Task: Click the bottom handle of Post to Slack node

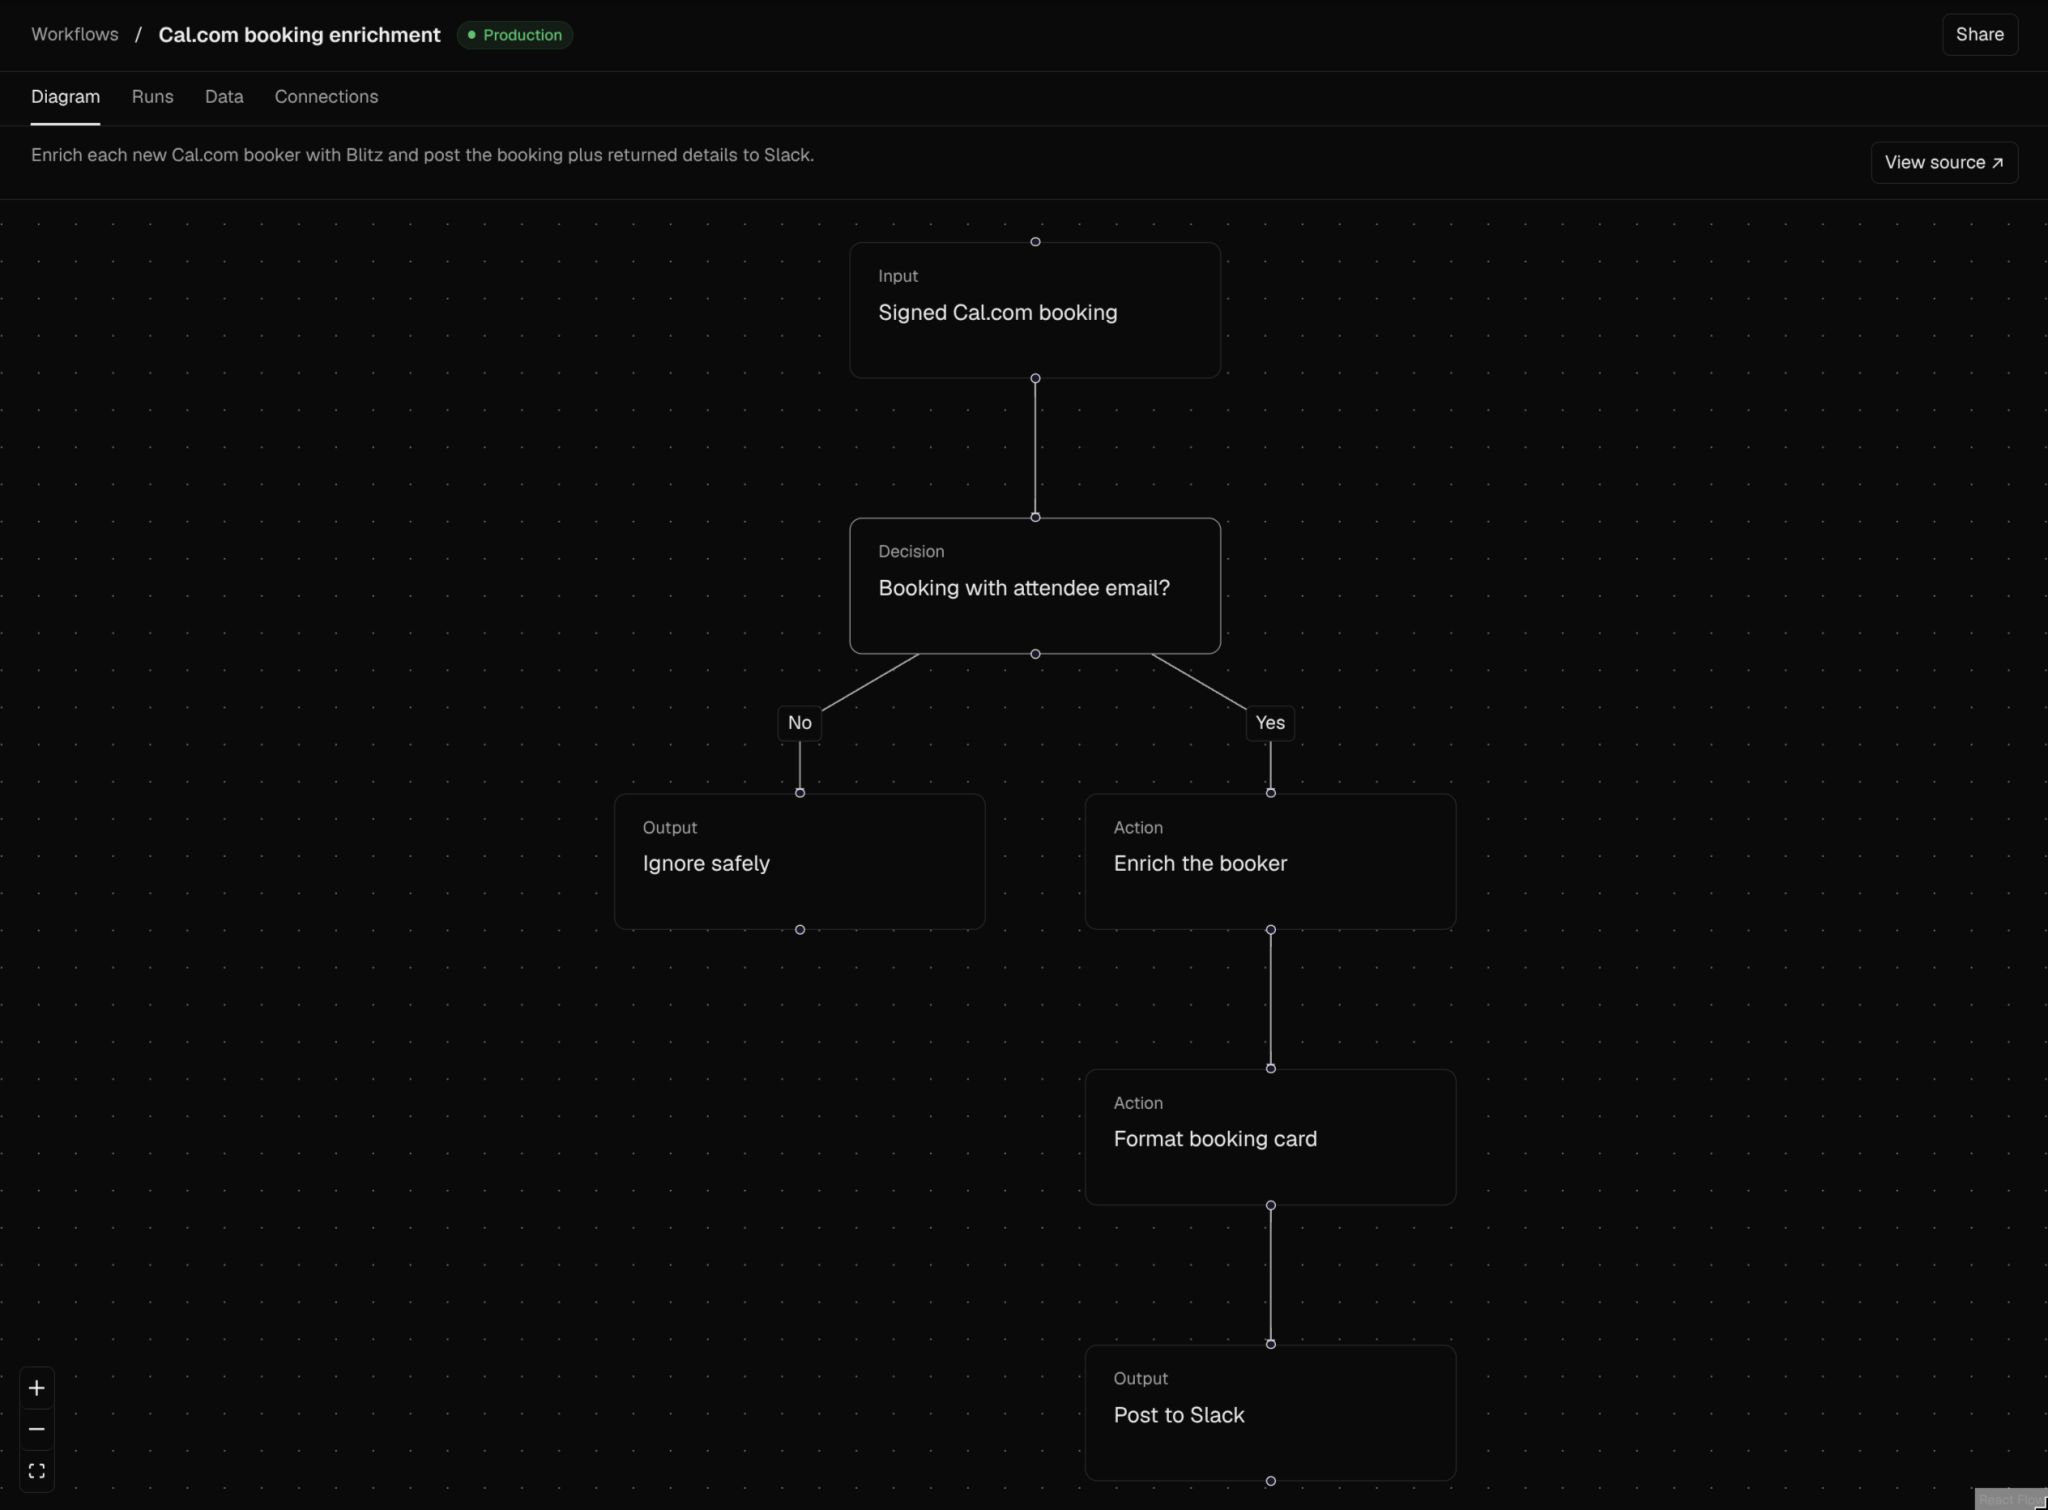Action: click(x=1271, y=1481)
